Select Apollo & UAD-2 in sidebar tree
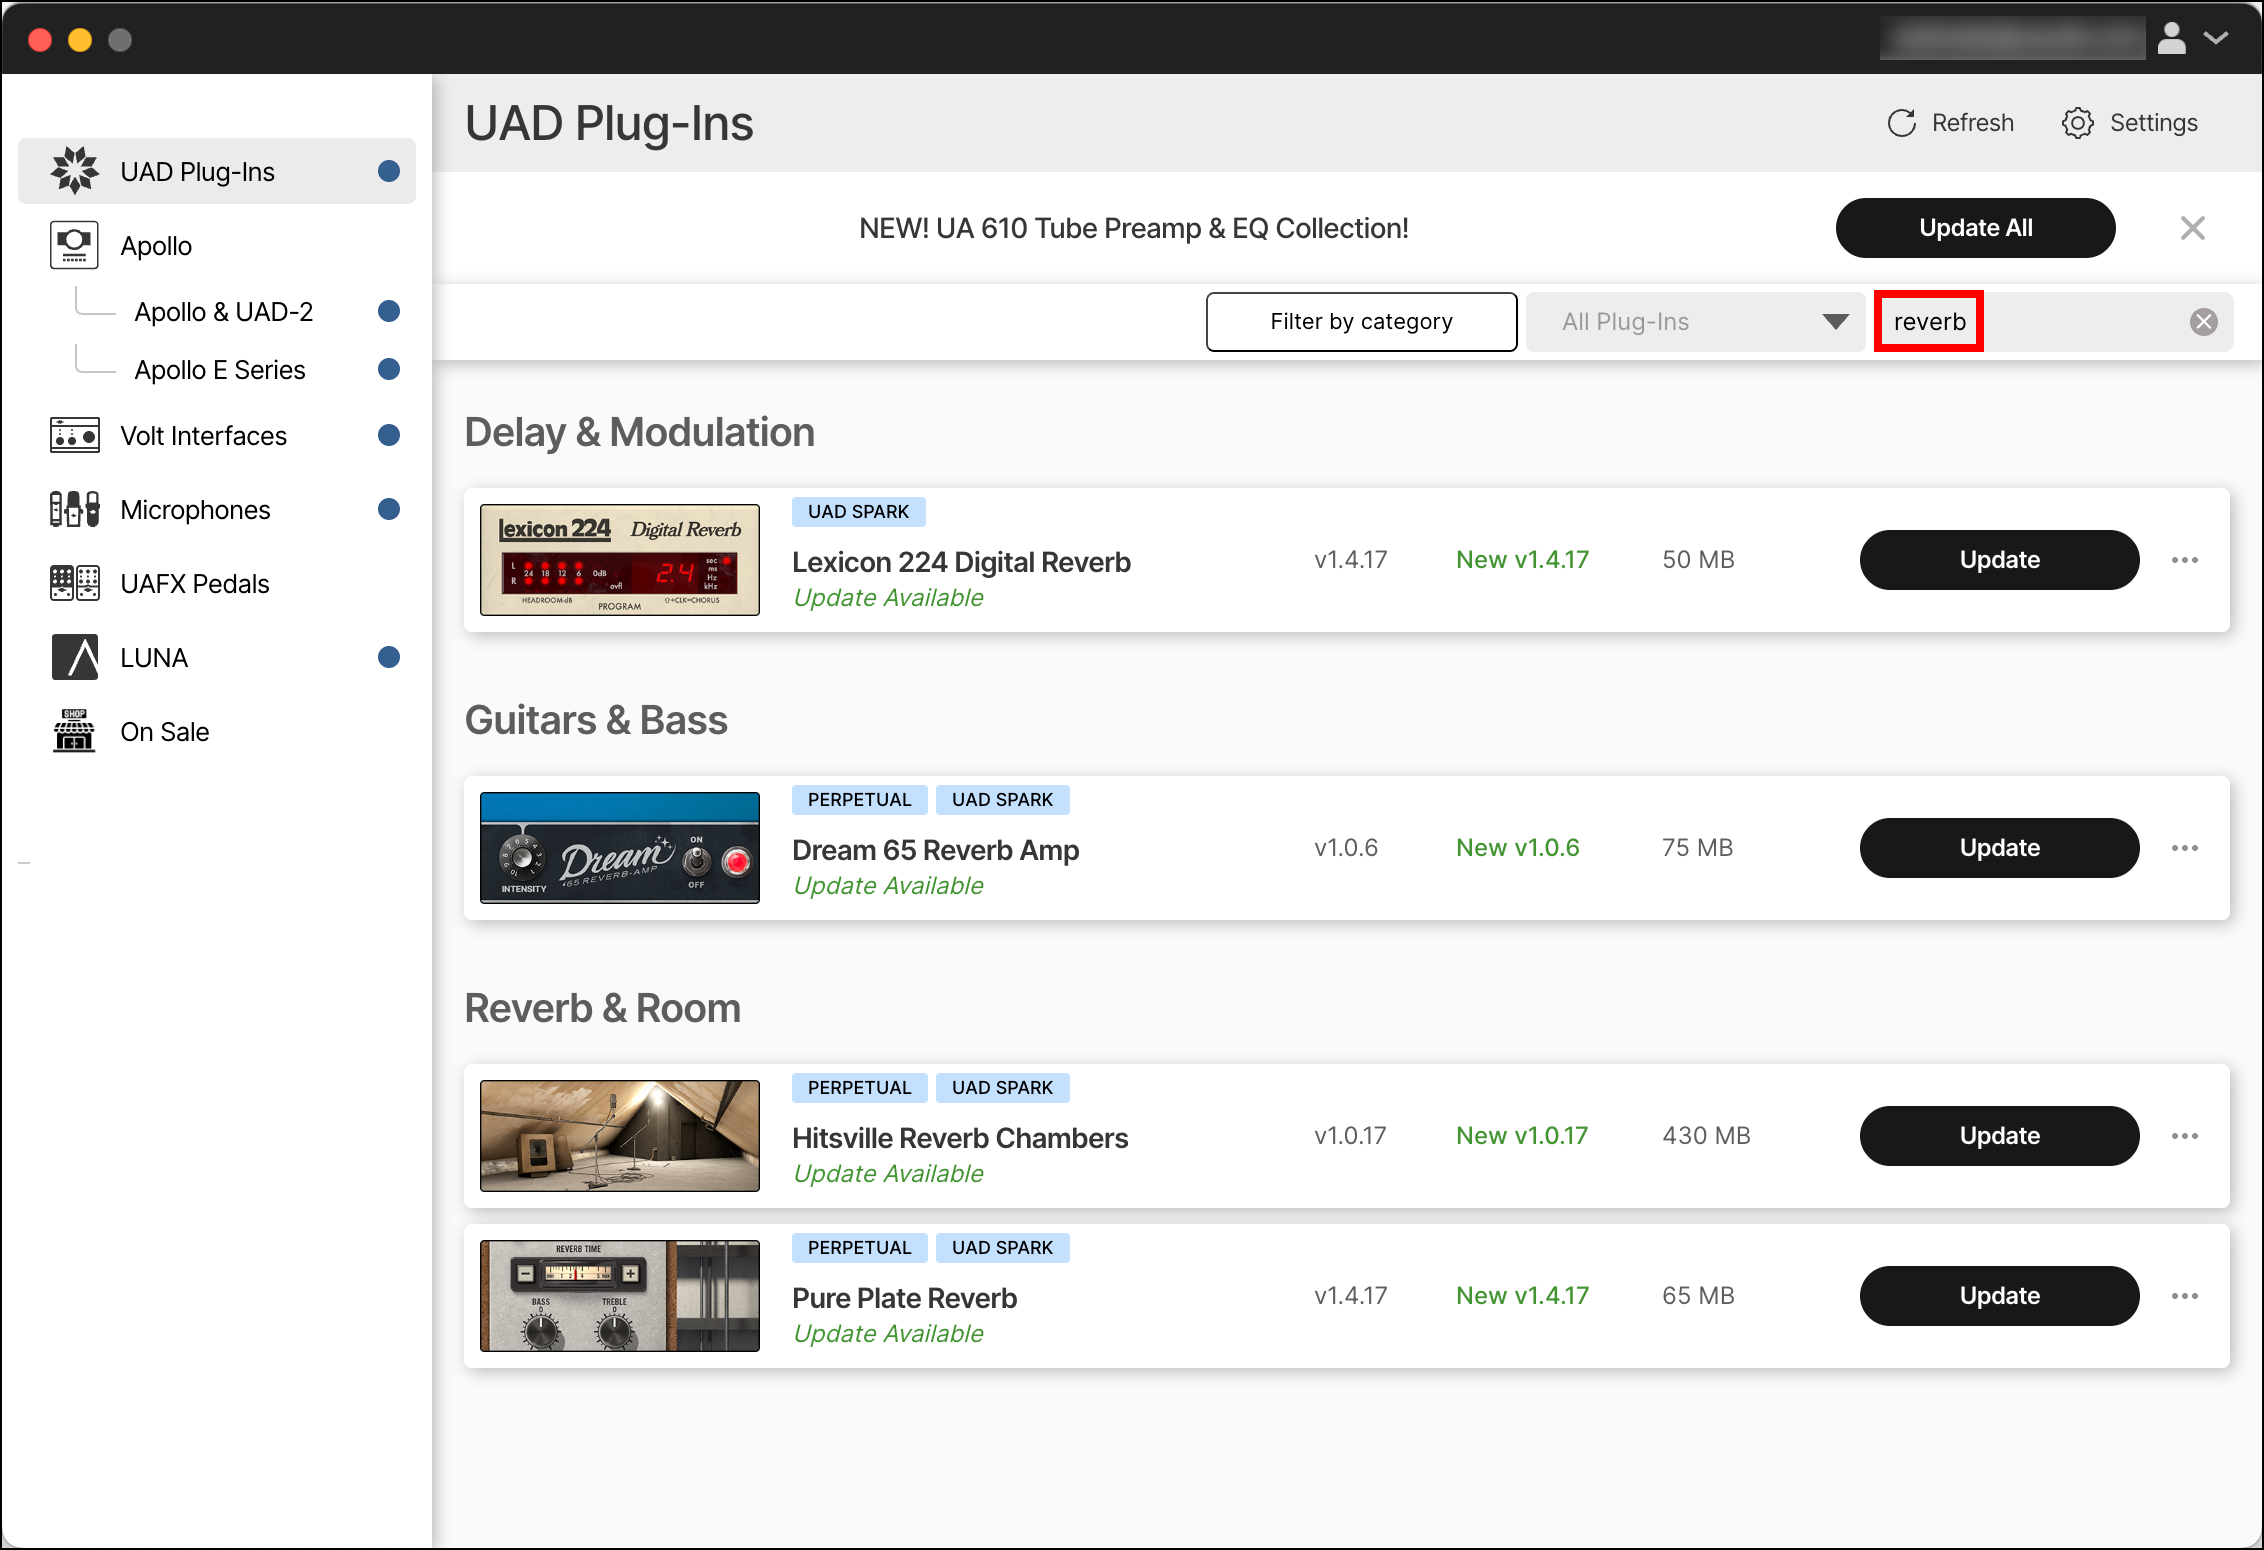2264x1550 pixels. coord(224,312)
